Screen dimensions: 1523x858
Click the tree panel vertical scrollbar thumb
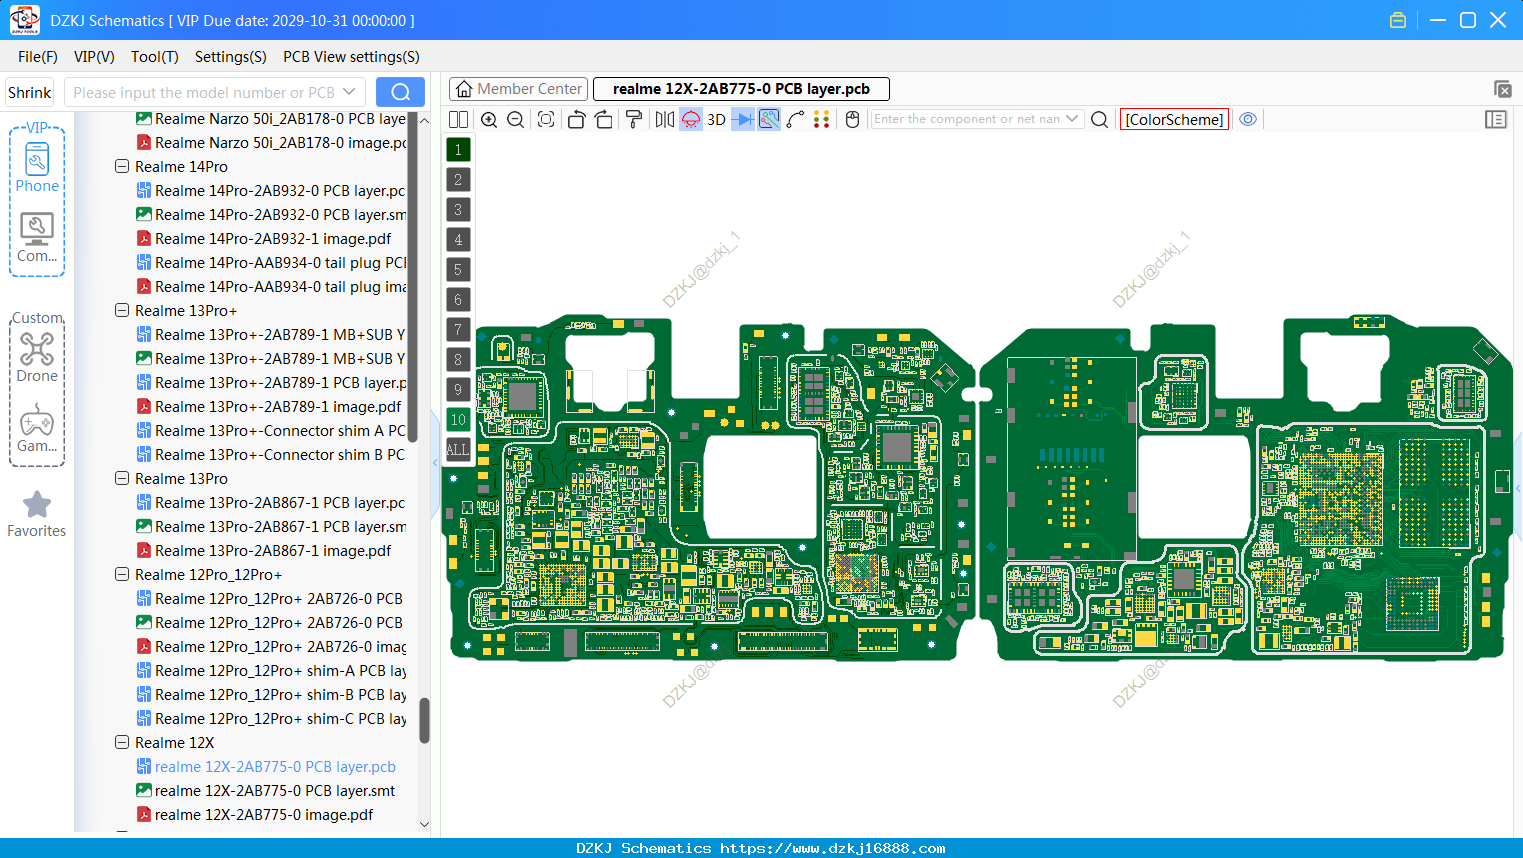tap(424, 720)
